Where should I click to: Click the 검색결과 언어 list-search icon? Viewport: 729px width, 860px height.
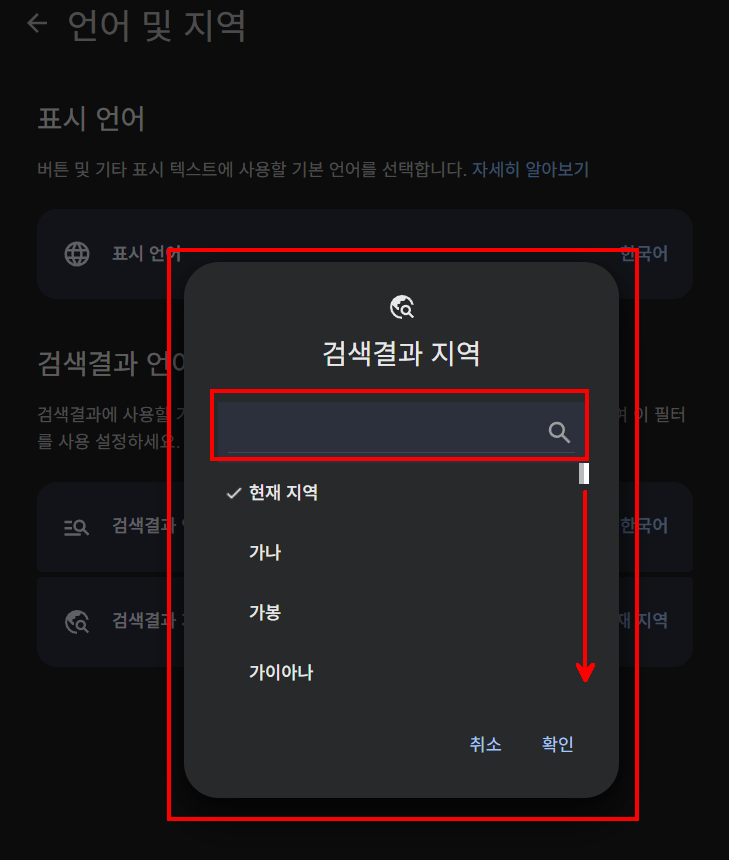click(x=76, y=527)
